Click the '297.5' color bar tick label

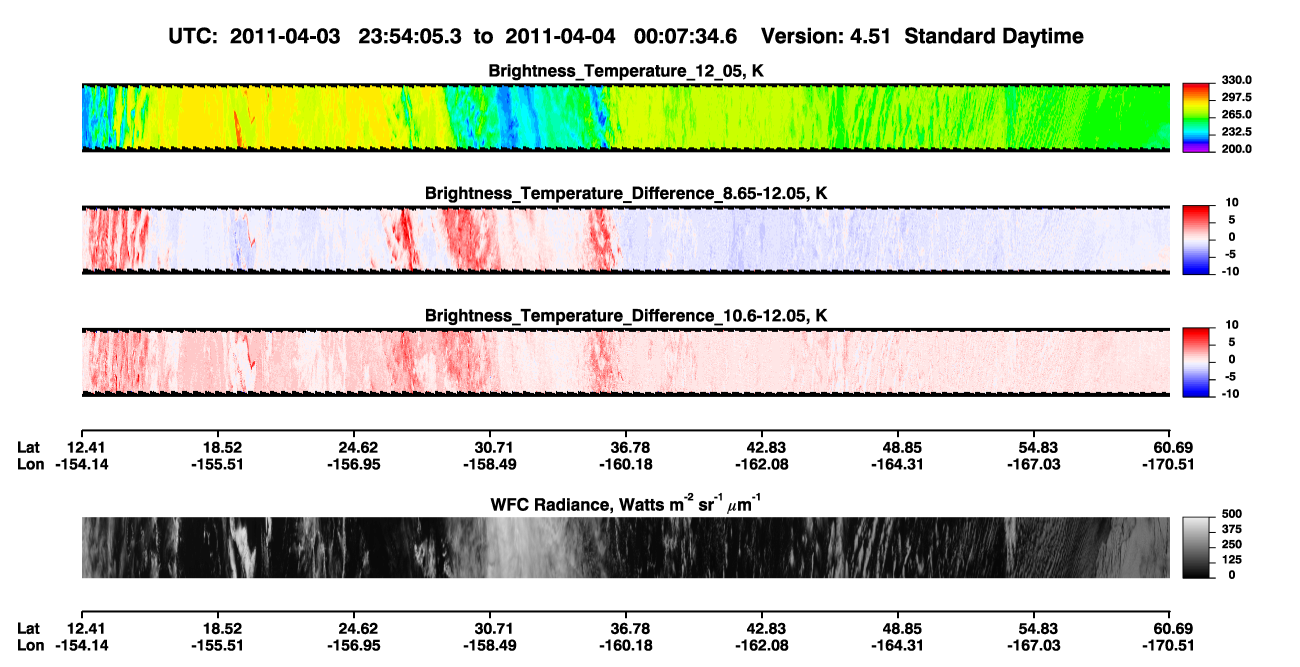[x=1236, y=97]
